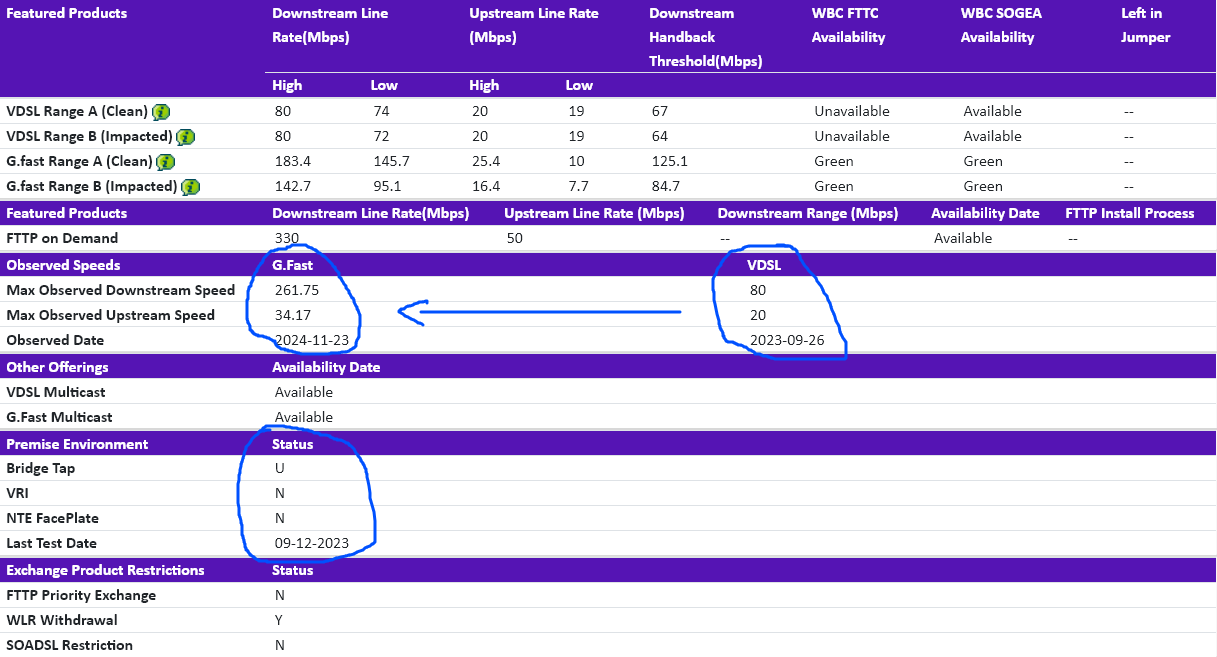Select the FTTP Priority Exchange row label
Viewport: 1217px width, 657px height.
pyautogui.click(x=81, y=595)
